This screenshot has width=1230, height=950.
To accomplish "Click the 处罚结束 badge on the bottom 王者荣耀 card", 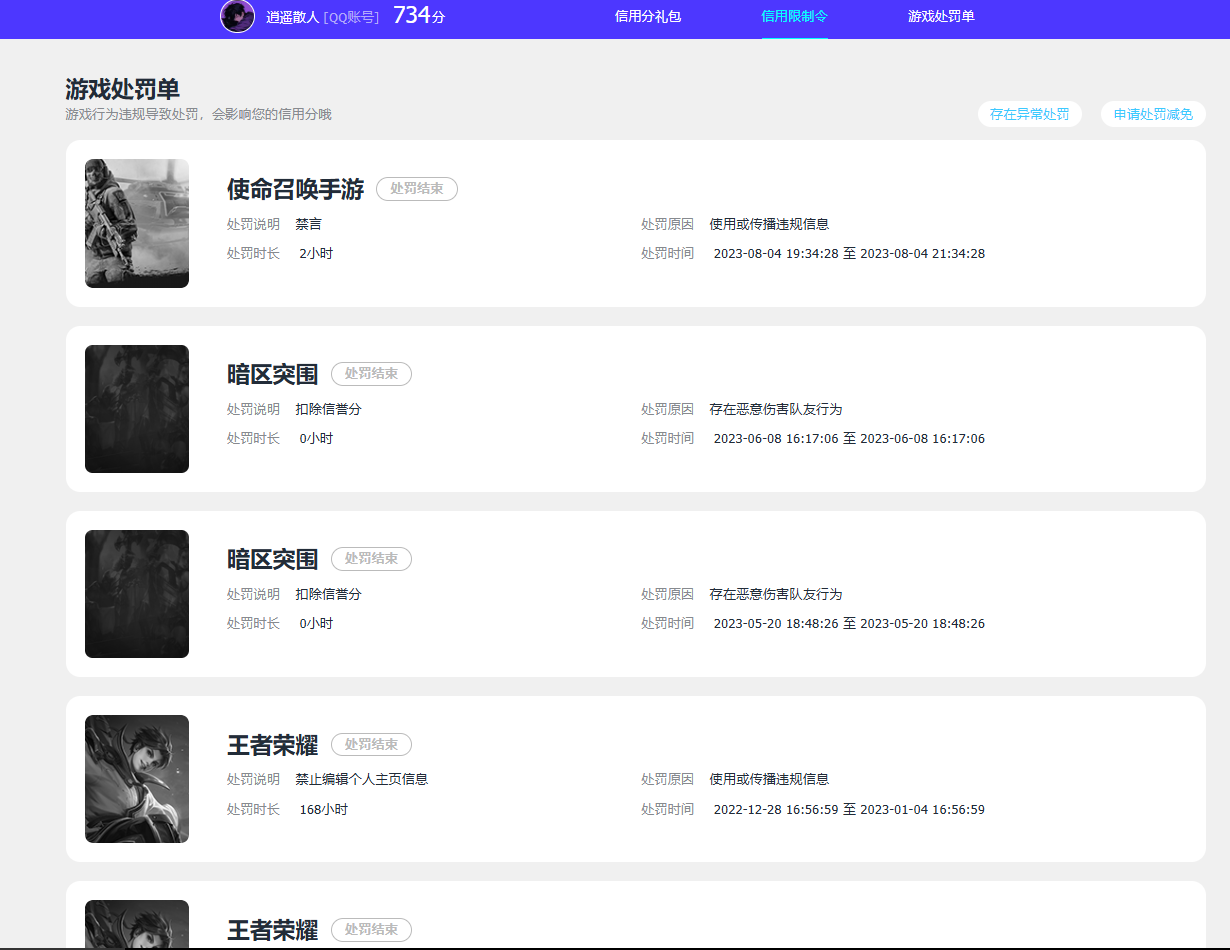I will tap(371, 929).
